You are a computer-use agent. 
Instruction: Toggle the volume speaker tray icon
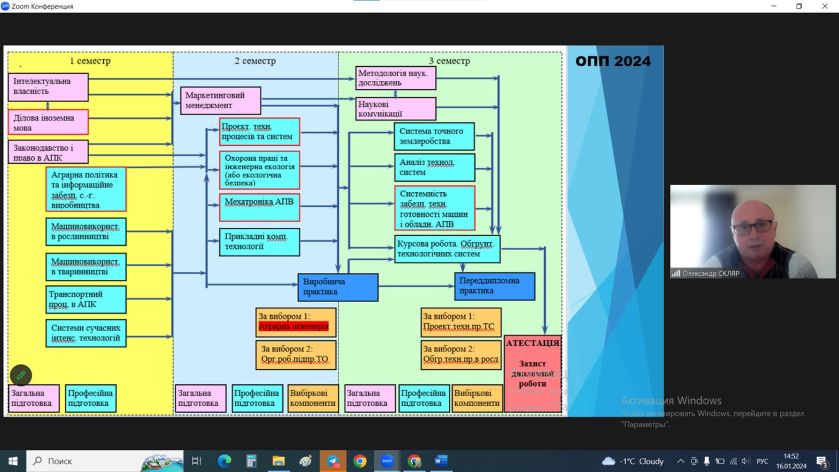click(746, 461)
